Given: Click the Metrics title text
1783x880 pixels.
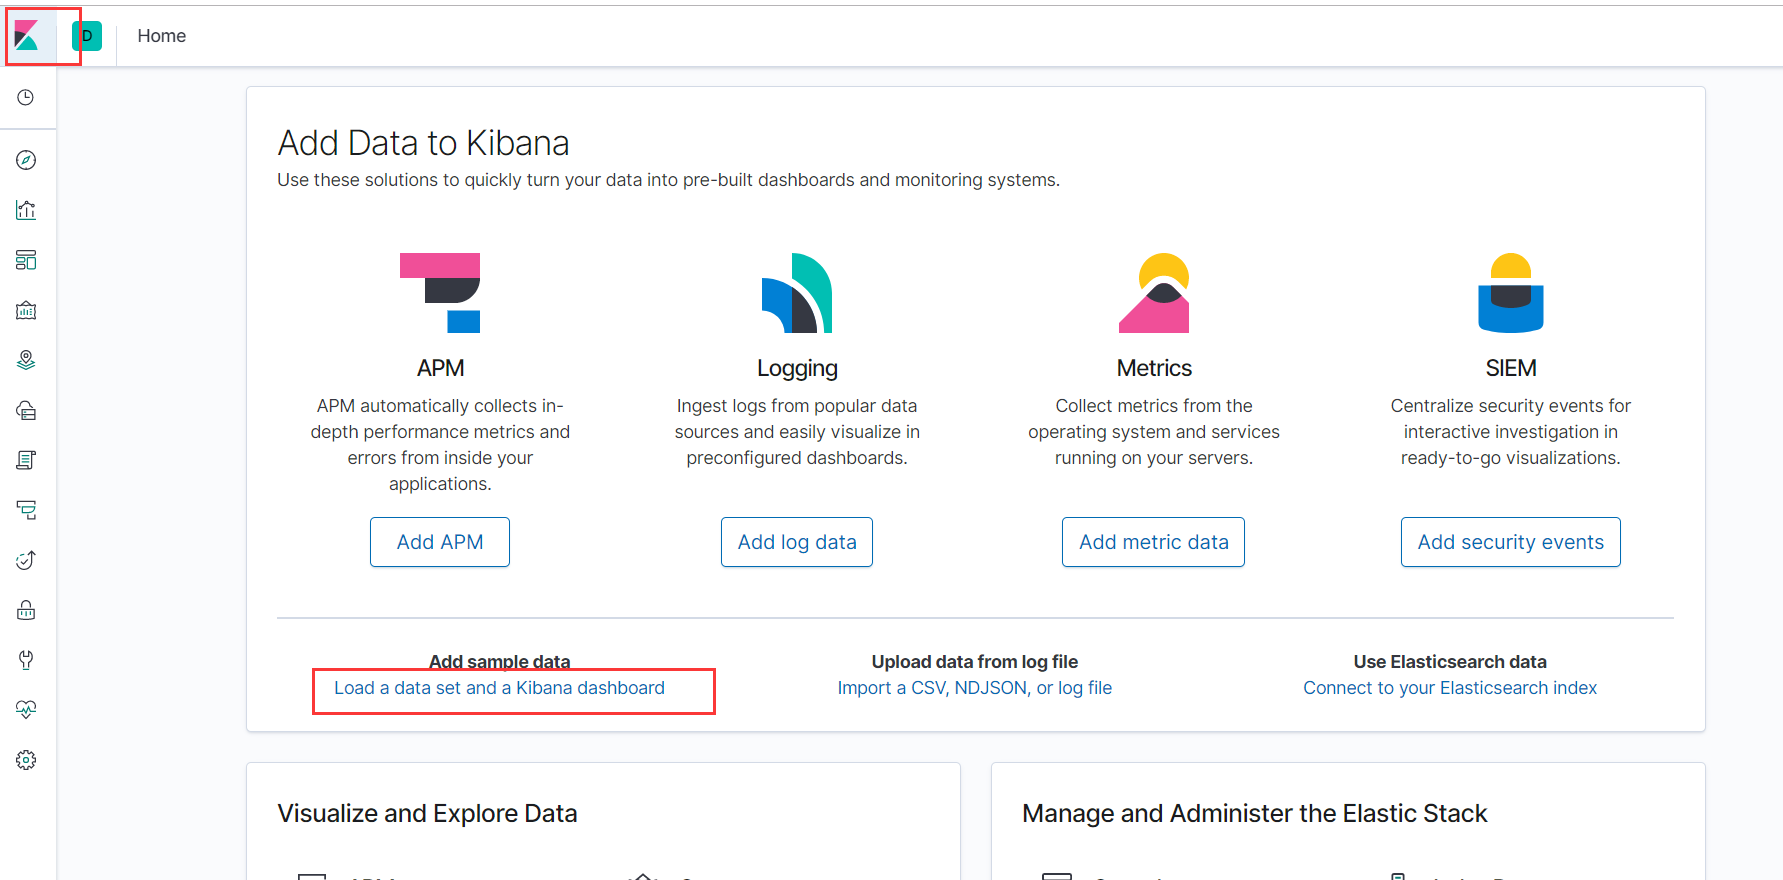Looking at the screenshot, I should tap(1154, 368).
